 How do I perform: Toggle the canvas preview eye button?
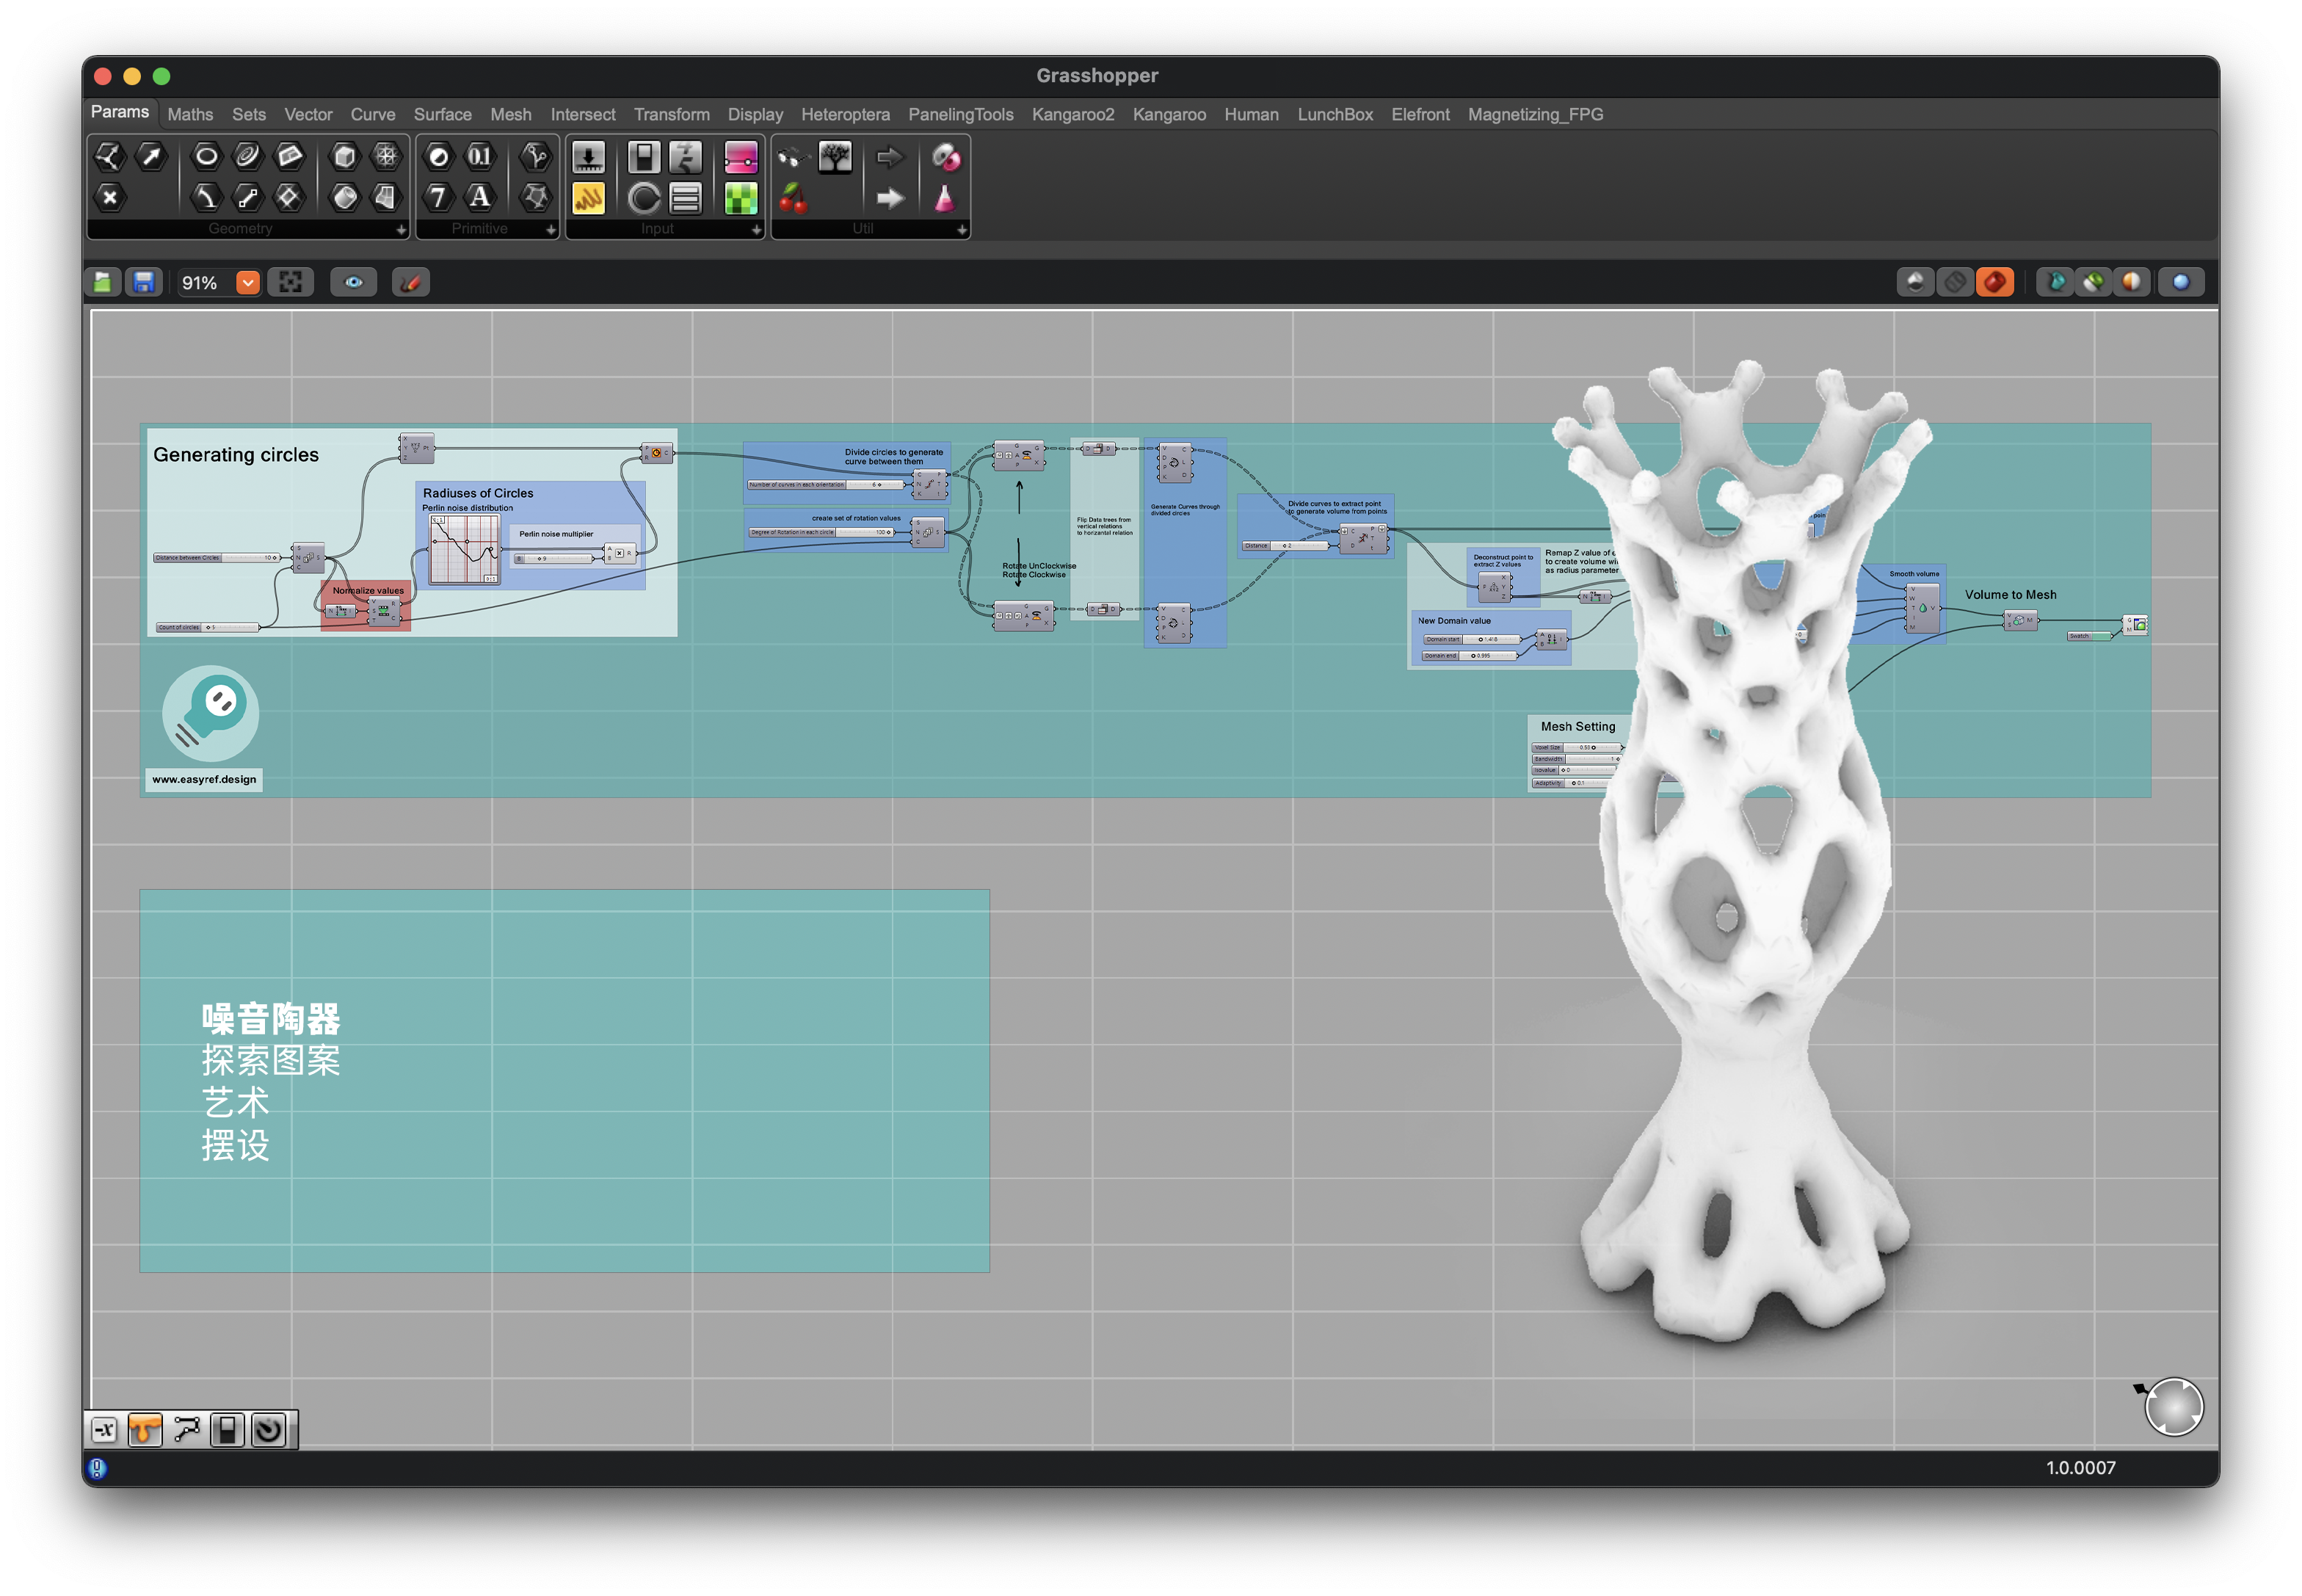coord(353,282)
